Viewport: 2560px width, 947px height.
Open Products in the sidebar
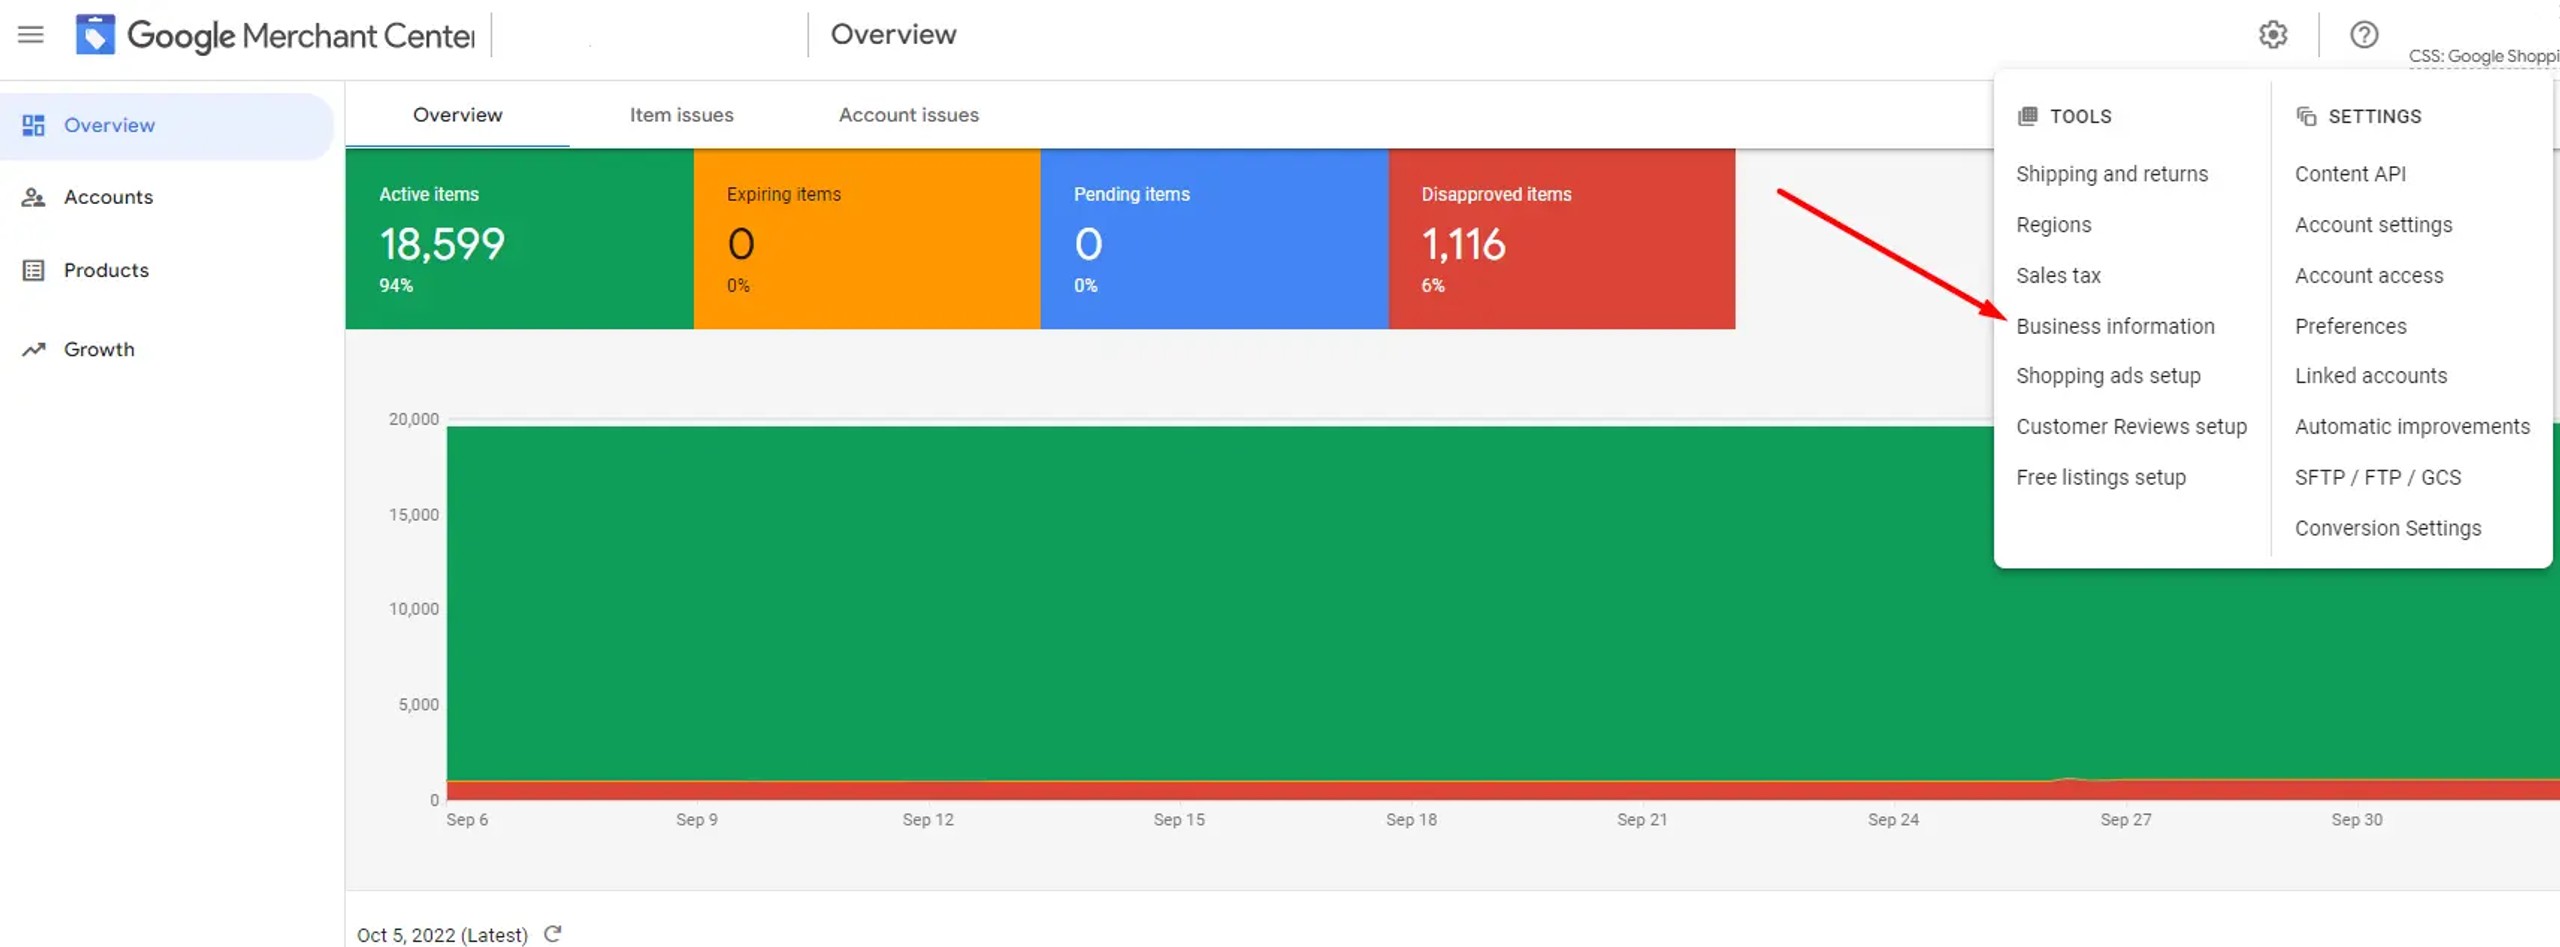click(x=106, y=270)
